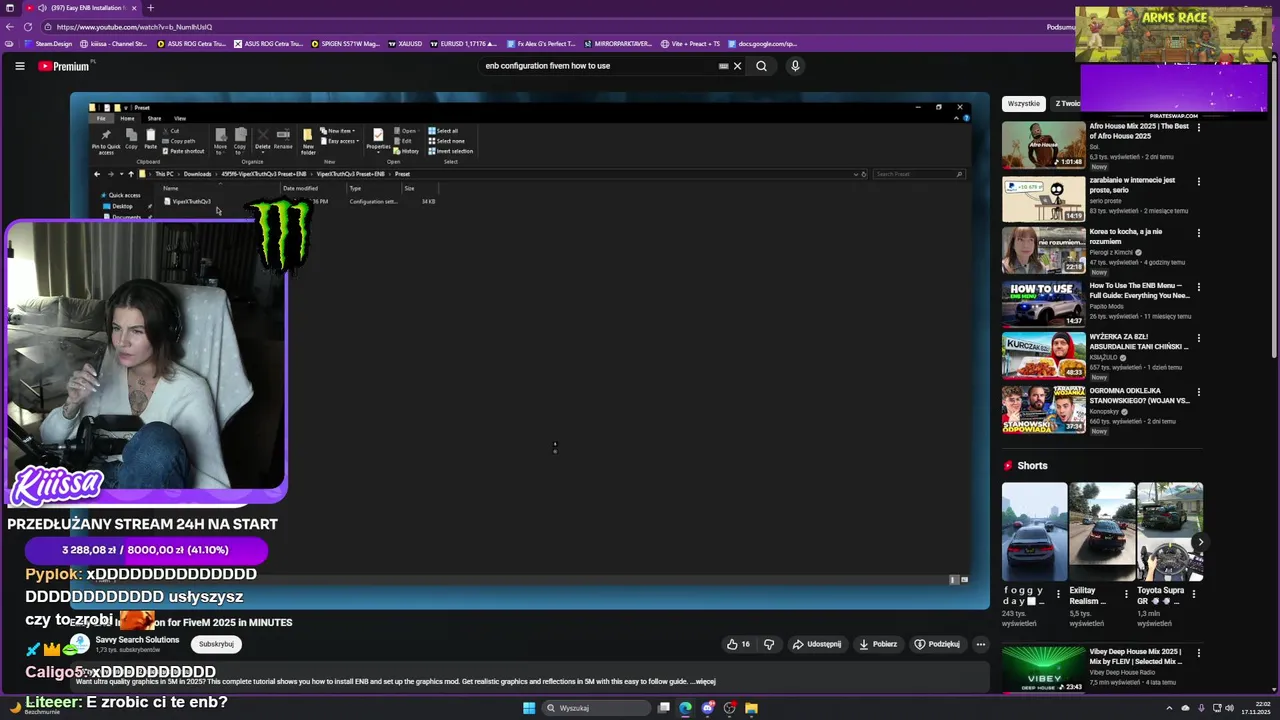Open Savvy Search Solutions channel link
This screenshot has width=1280, height=720.
point(137,640)
